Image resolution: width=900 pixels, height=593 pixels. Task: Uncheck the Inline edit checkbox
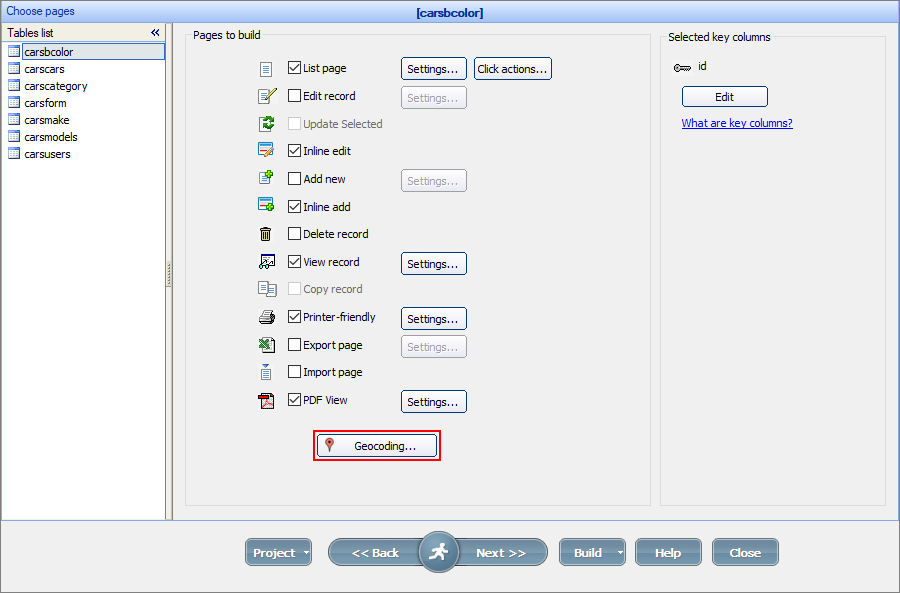pos(294,151)
